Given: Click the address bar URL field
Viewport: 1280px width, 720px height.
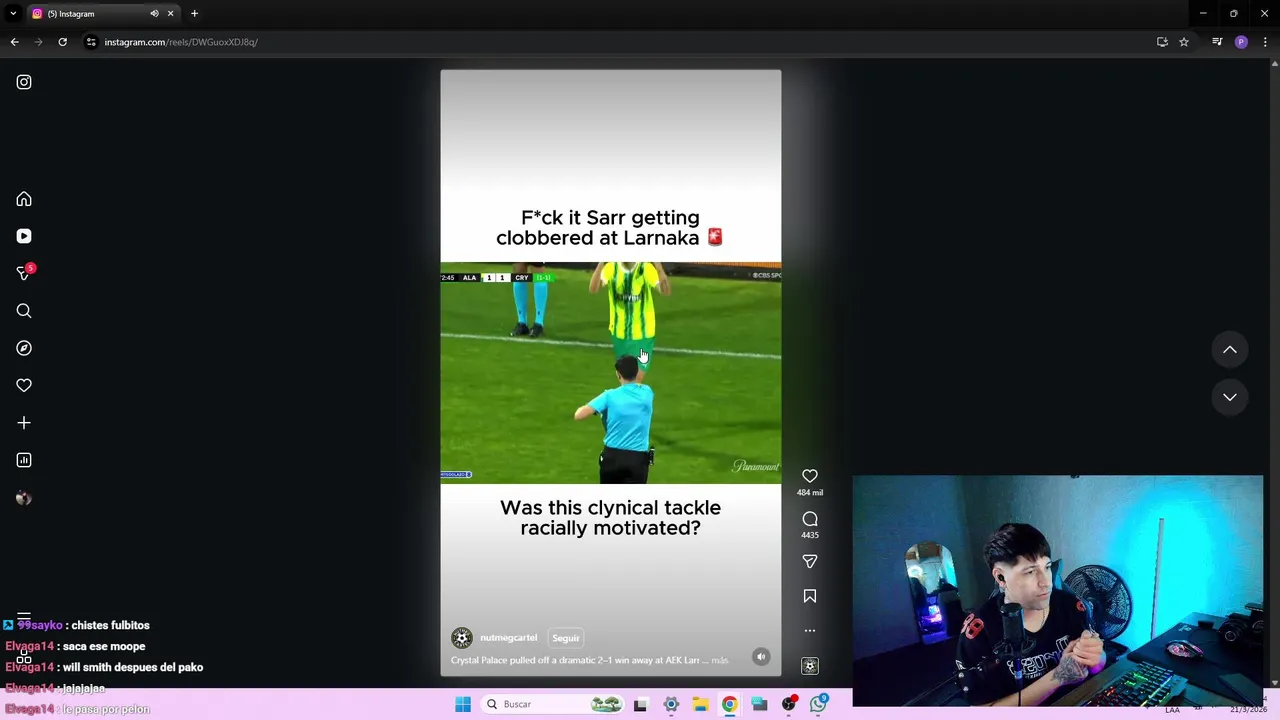Looking at the screenshot, I should (620, 42).
